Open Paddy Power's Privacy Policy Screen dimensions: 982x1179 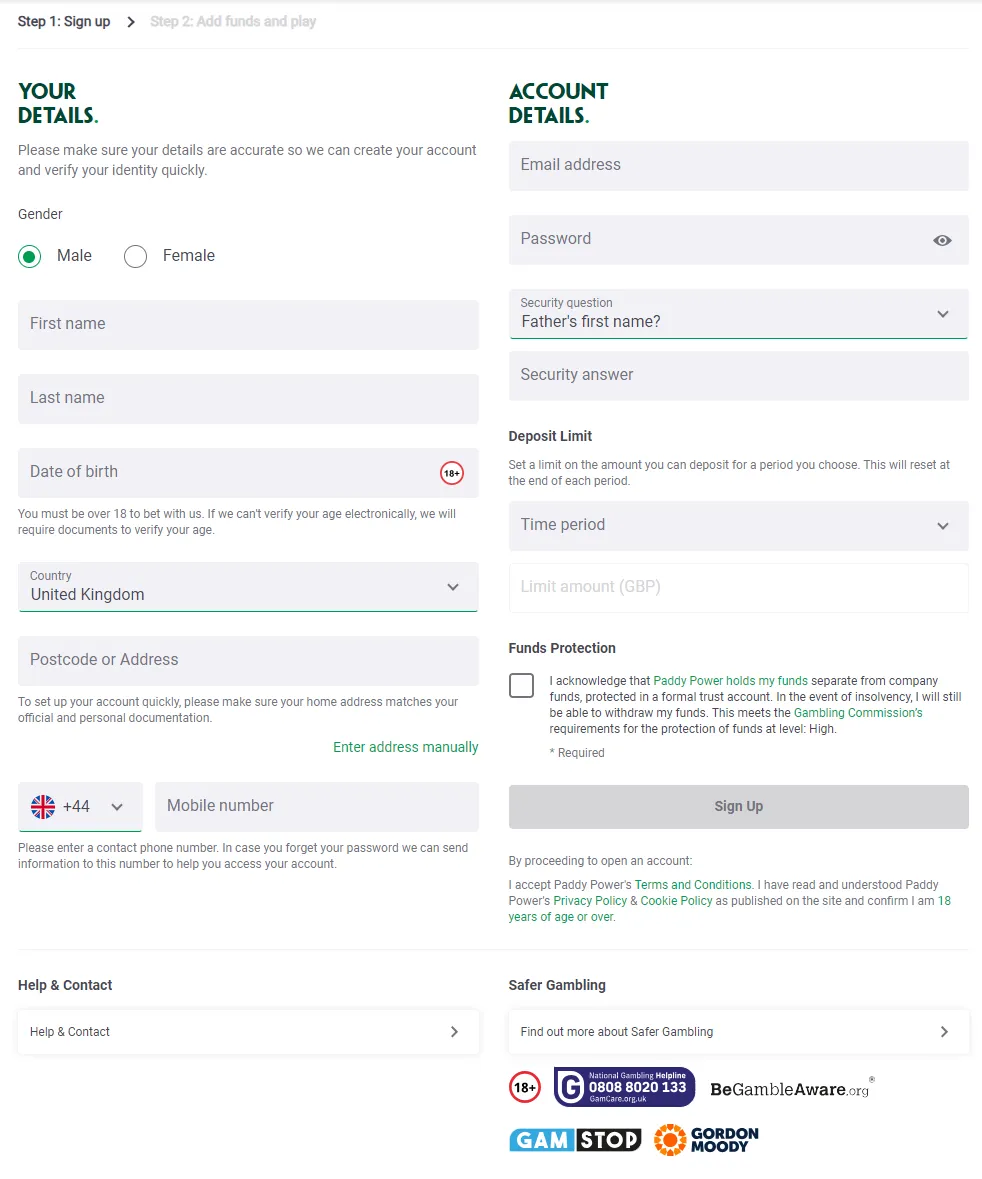point(589,900)
